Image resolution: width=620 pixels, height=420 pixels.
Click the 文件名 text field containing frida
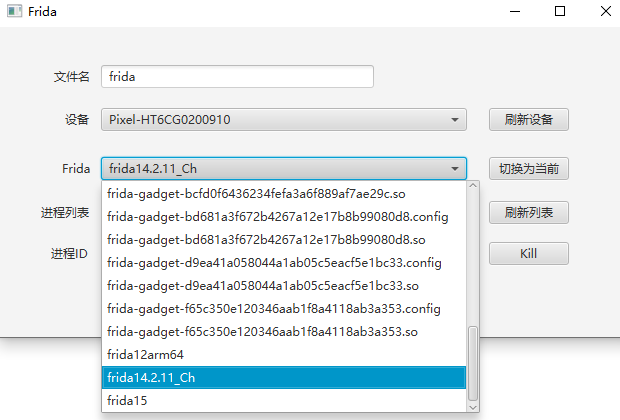237,76
